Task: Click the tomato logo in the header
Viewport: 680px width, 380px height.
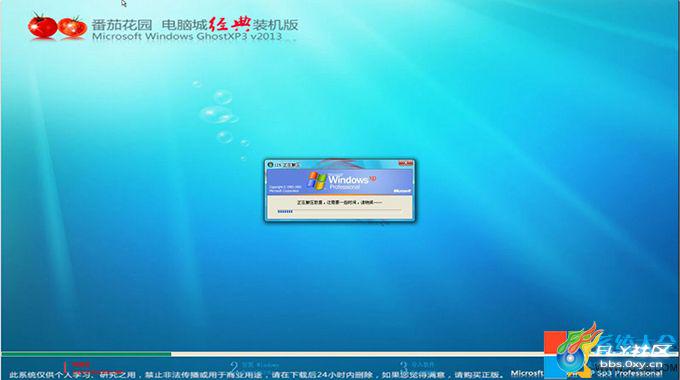Action: (x=57, y=26)
